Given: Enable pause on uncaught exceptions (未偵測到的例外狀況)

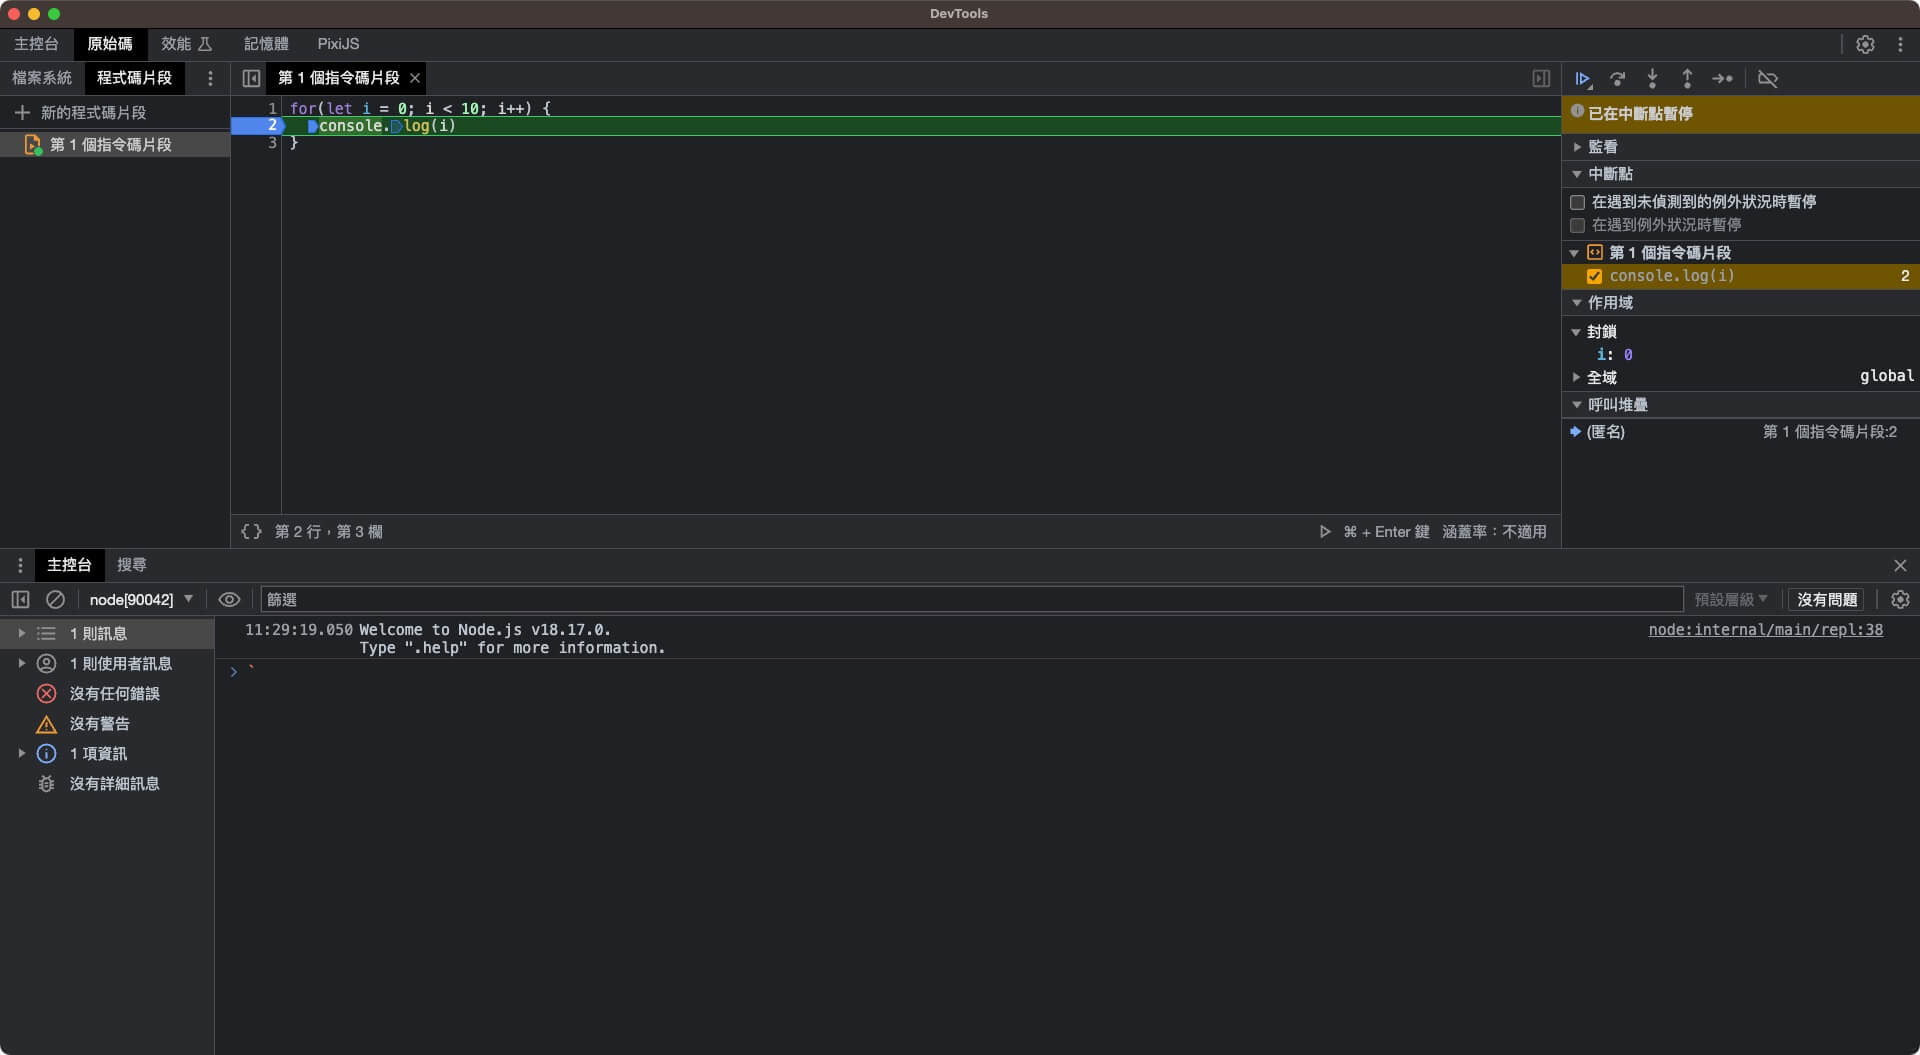Looking at the screenshot, I should click(x=1578, y=202).
